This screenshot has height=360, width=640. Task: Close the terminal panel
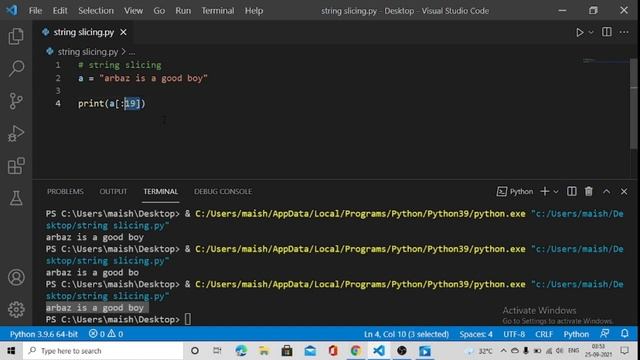coord(624,191)
